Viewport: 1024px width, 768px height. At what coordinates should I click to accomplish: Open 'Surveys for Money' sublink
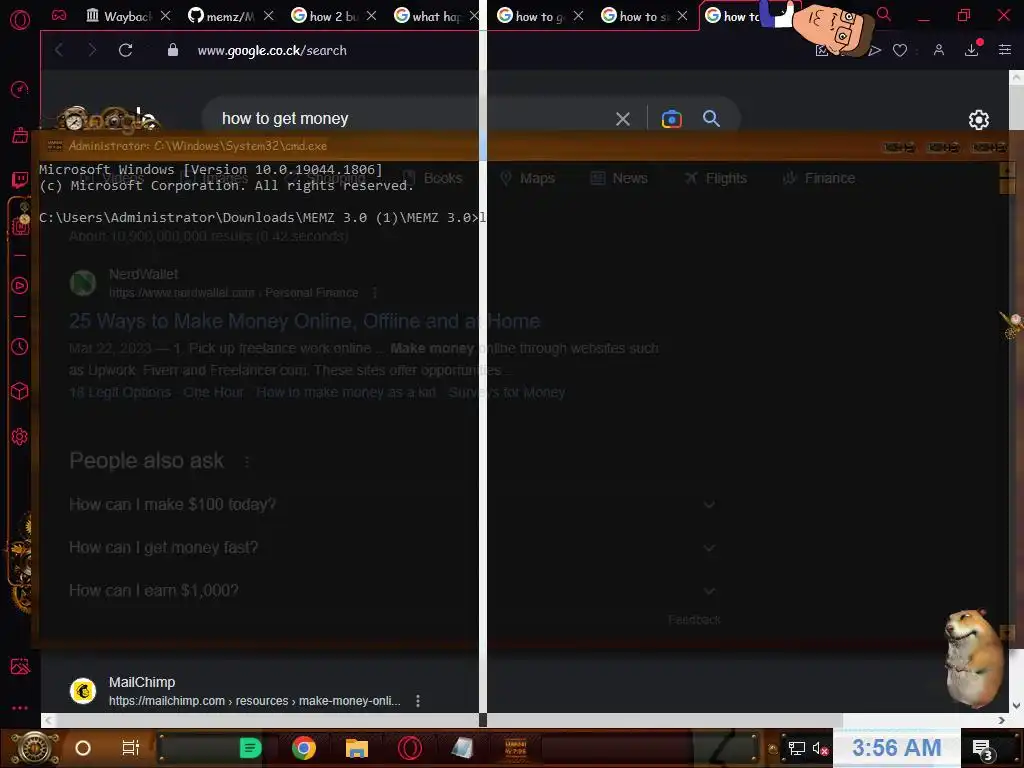(507, 392)
